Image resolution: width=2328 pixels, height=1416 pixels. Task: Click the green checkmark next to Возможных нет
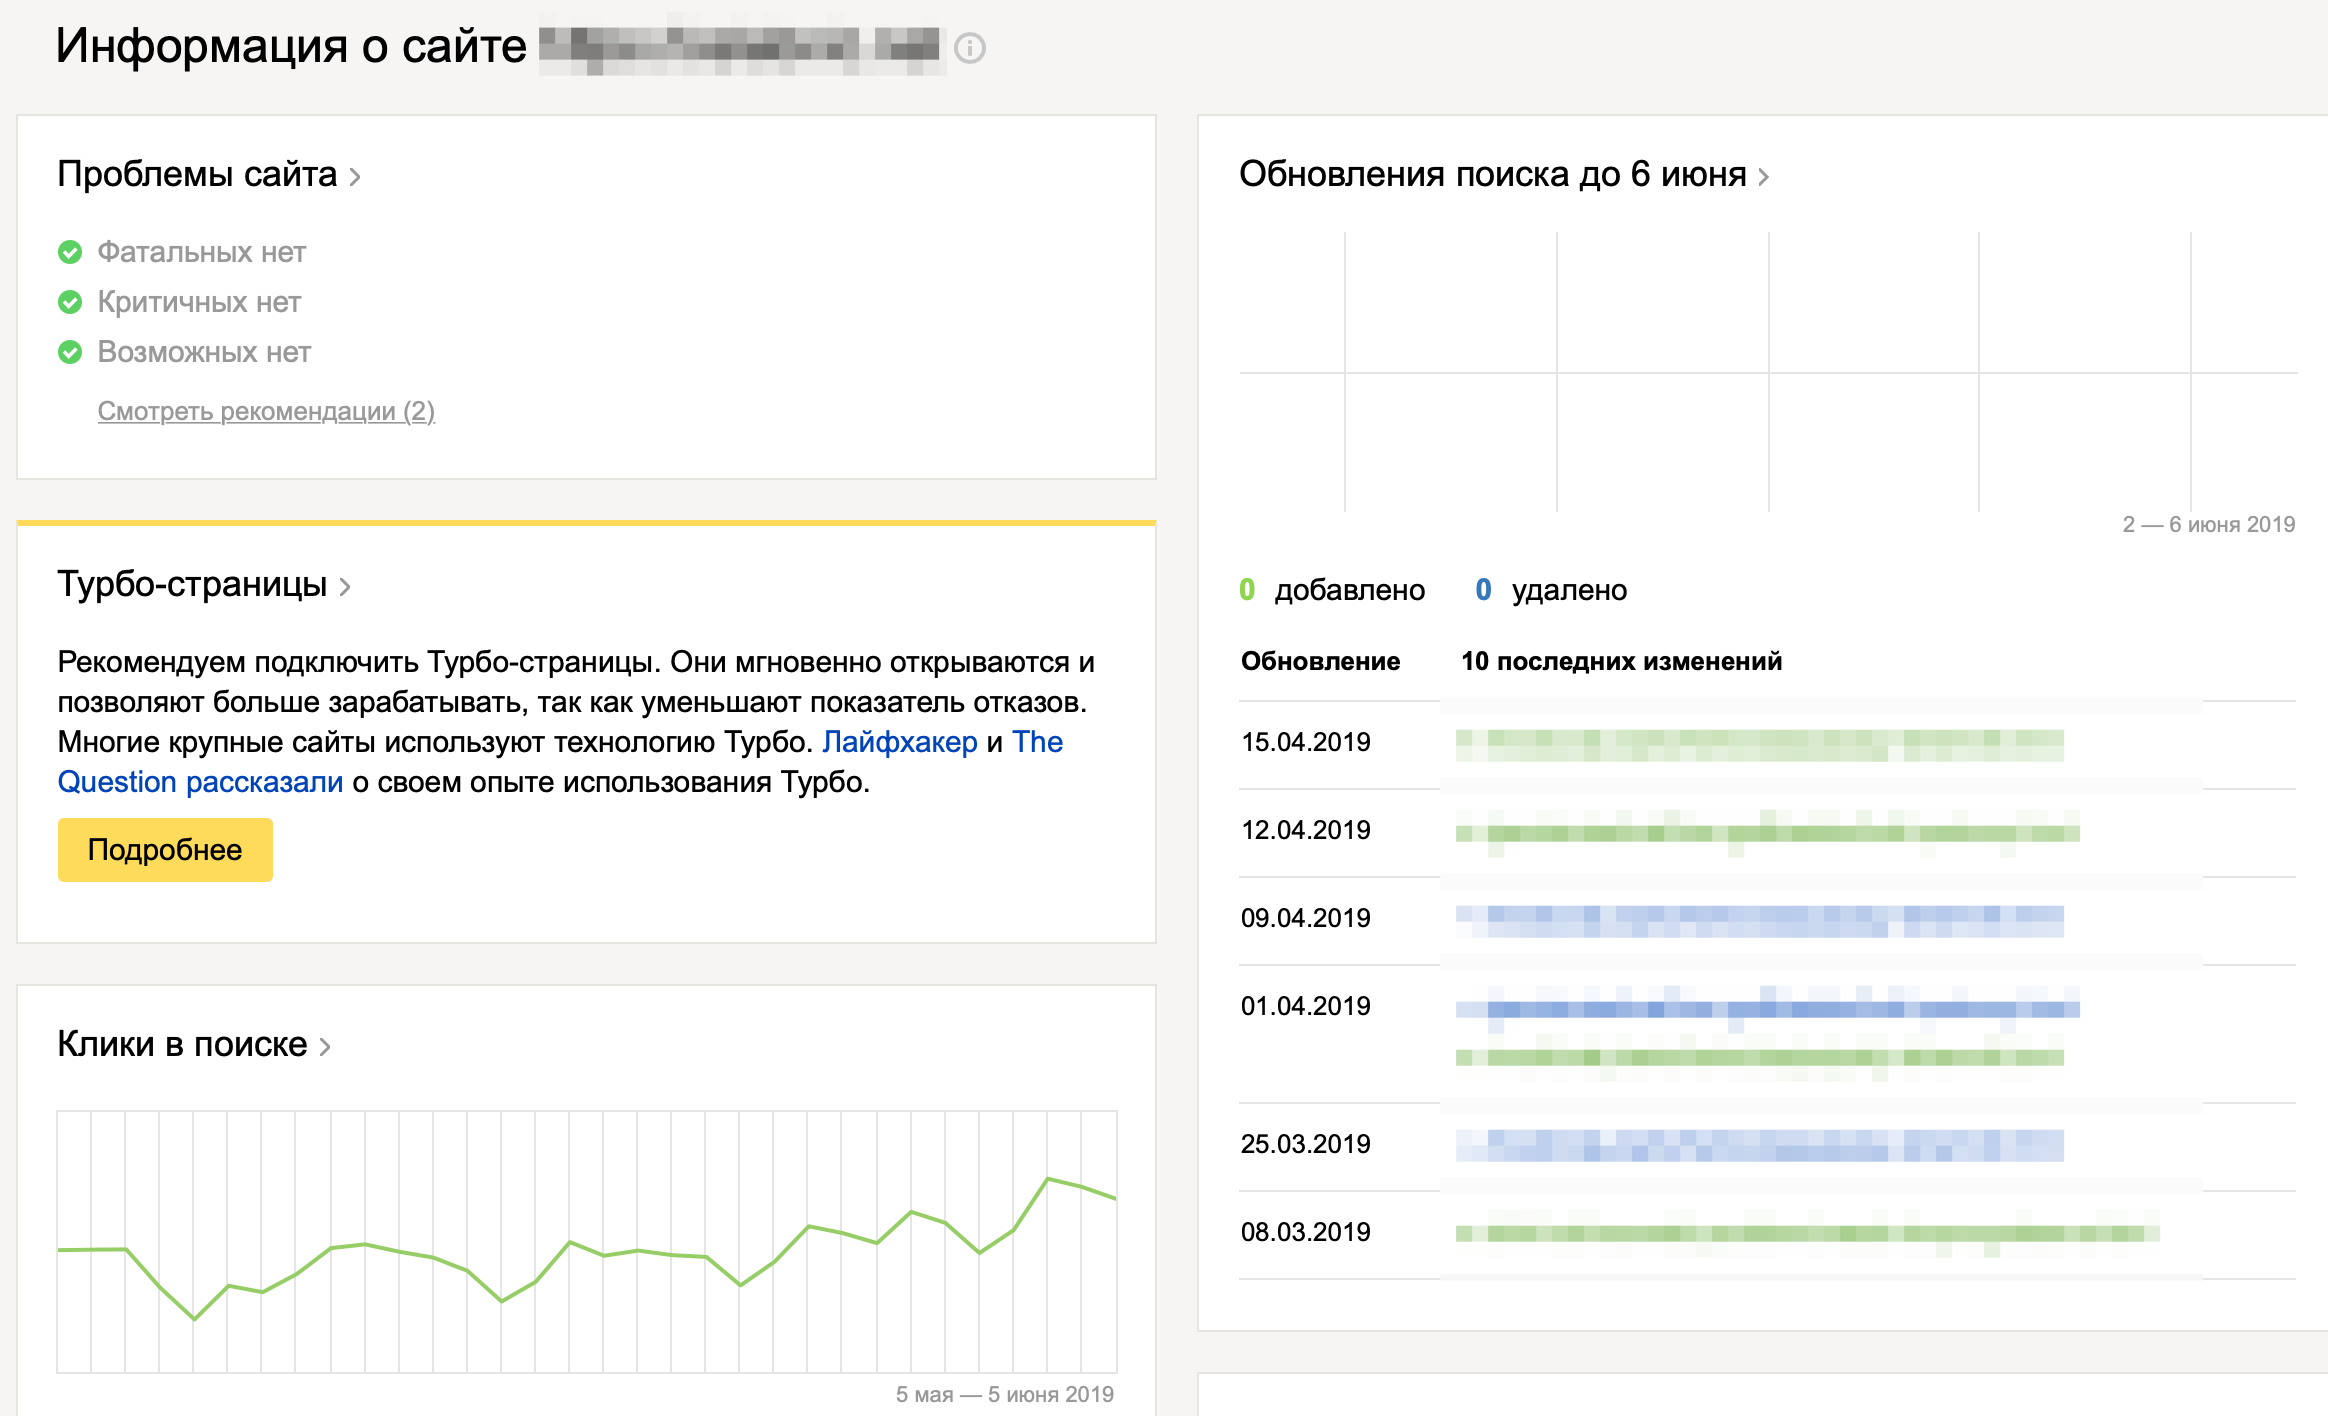(70, 352)
